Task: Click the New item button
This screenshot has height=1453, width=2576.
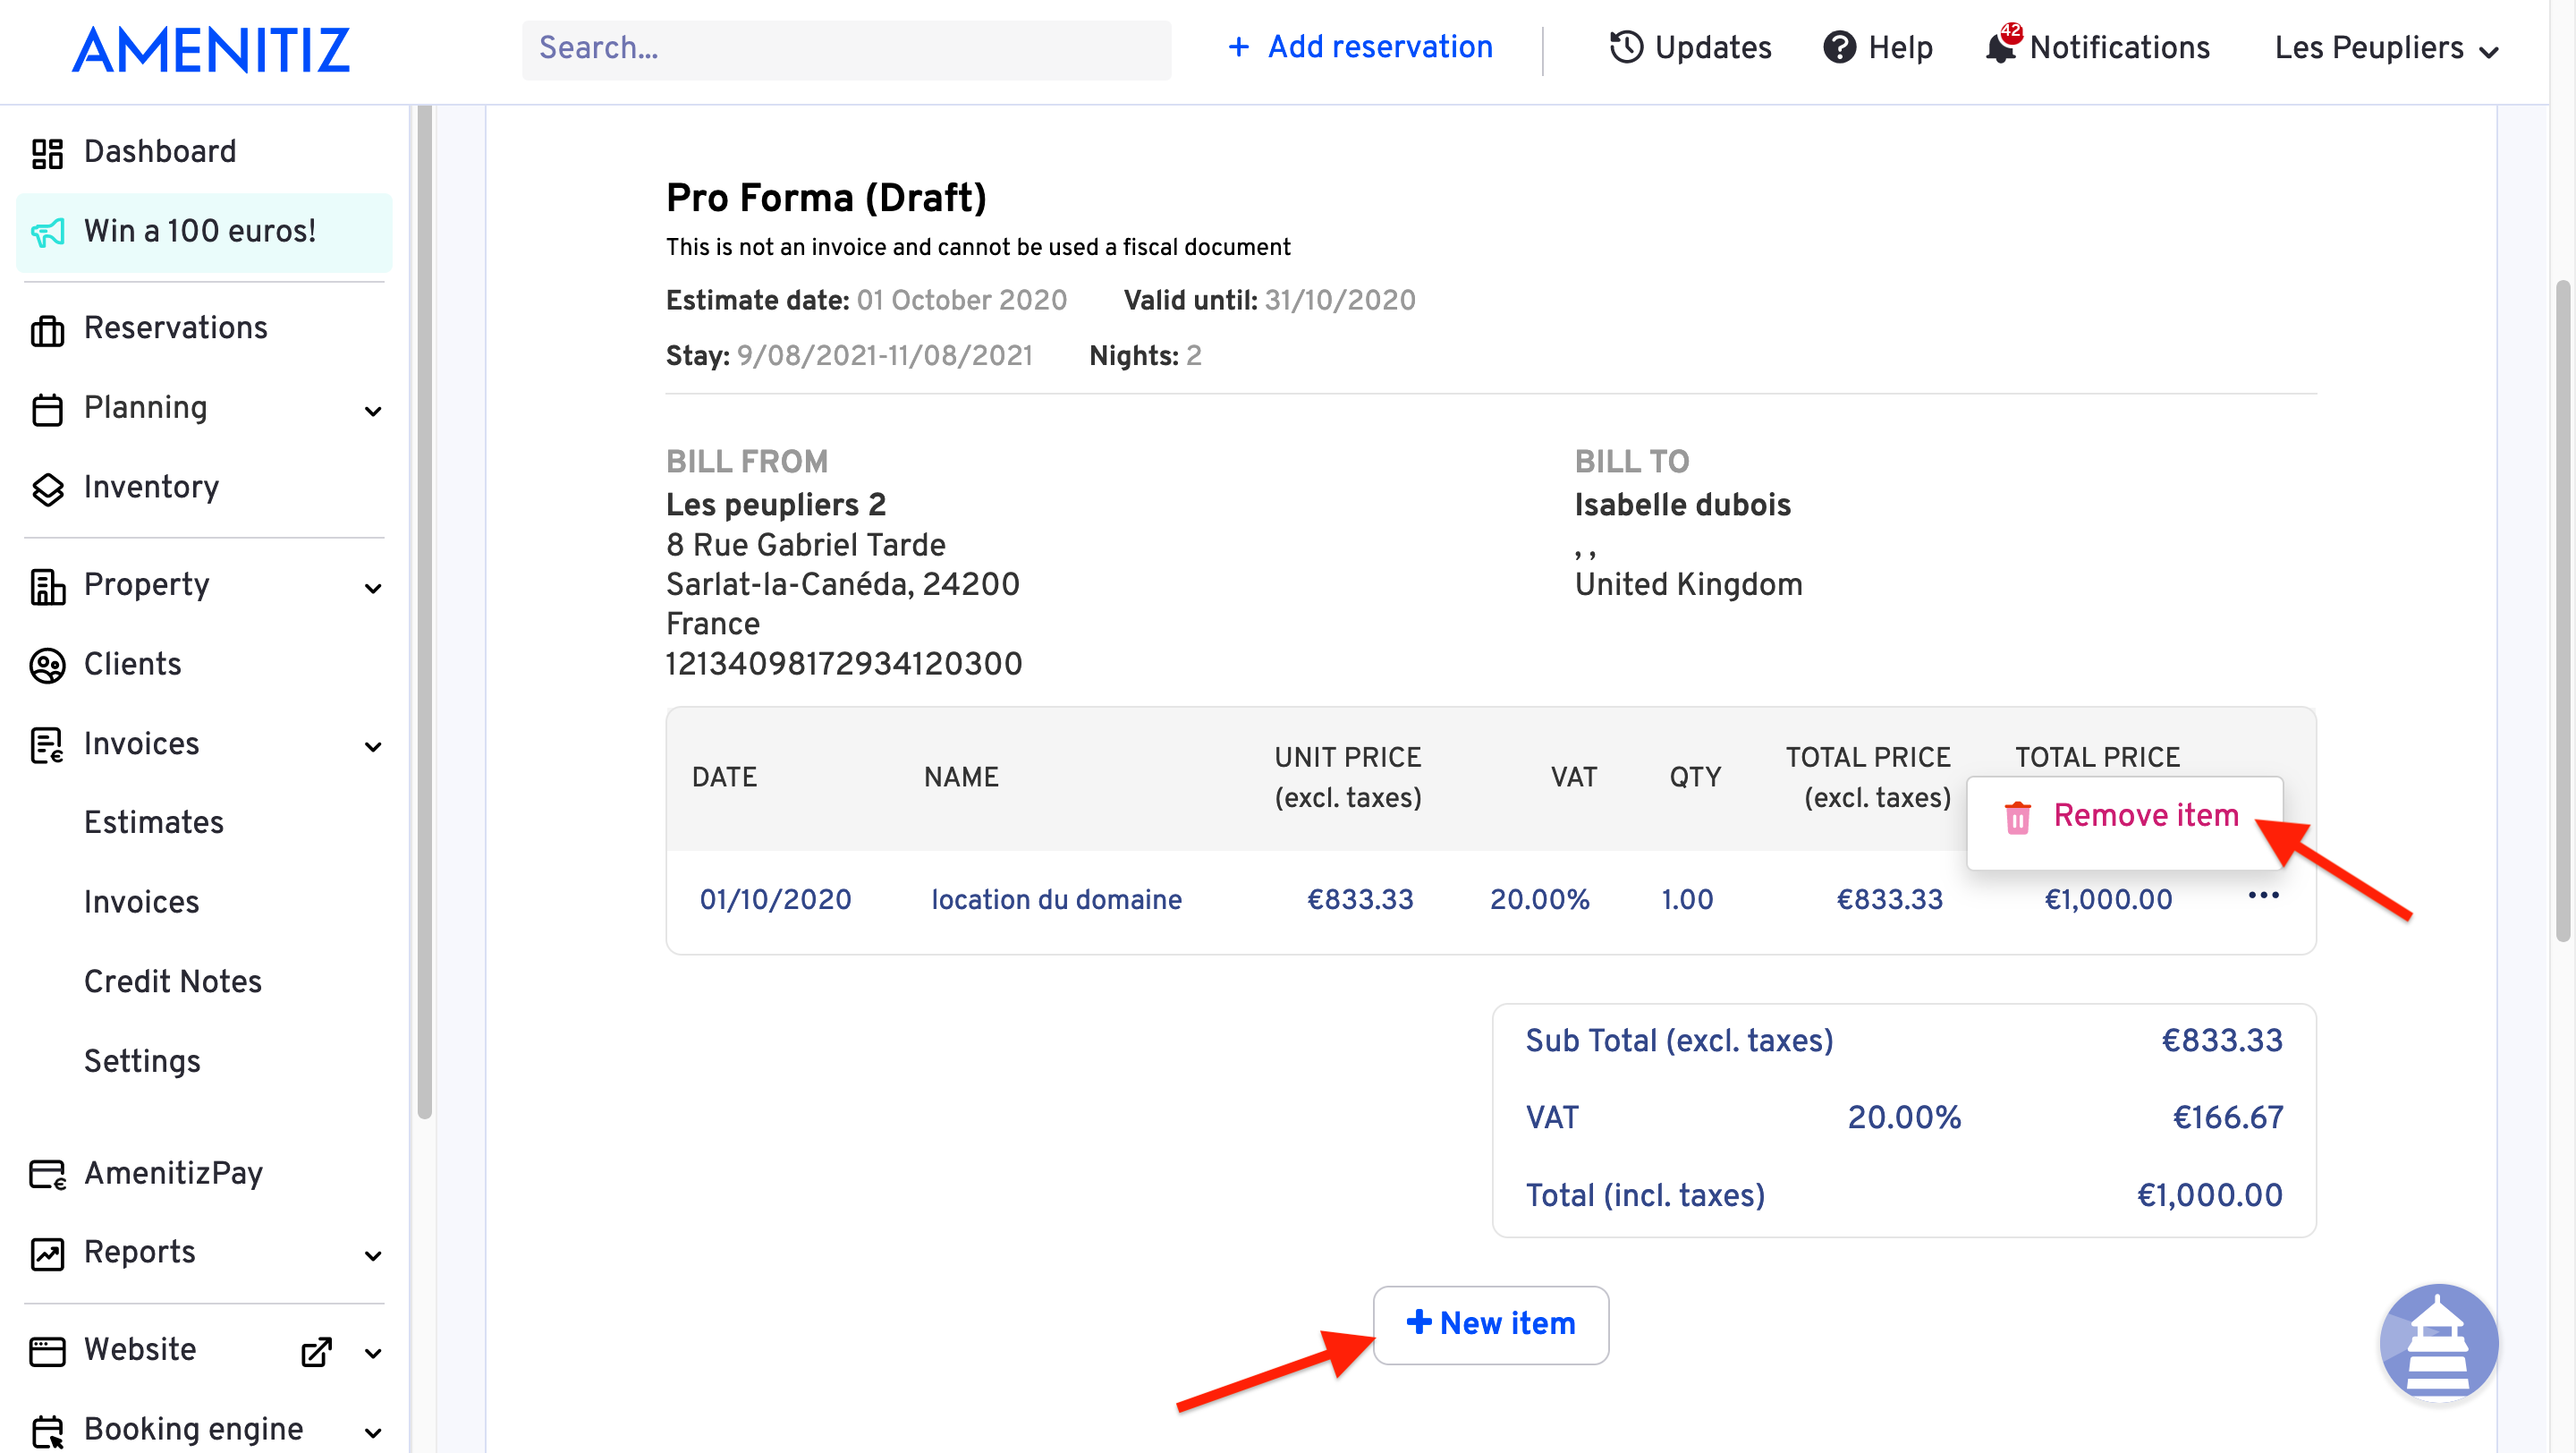Action: (1490, 1324)
